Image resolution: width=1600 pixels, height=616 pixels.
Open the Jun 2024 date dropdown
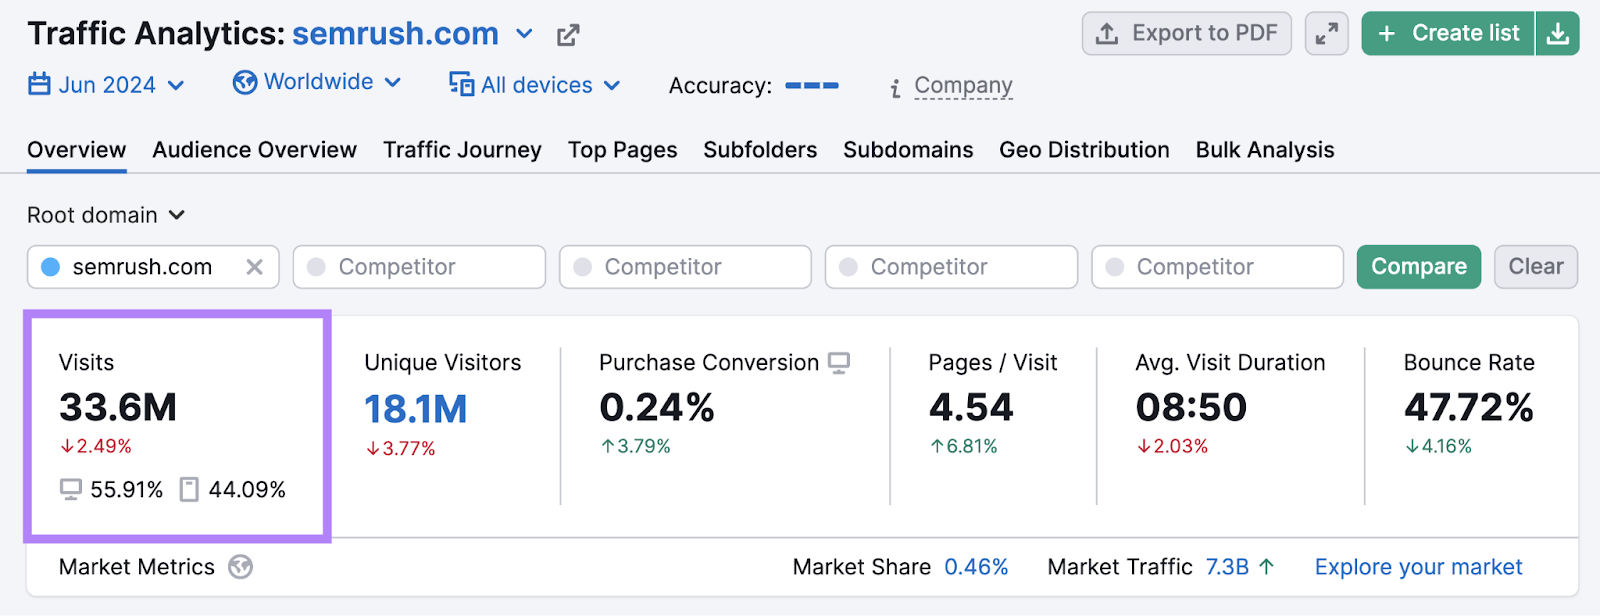point(106,85)
